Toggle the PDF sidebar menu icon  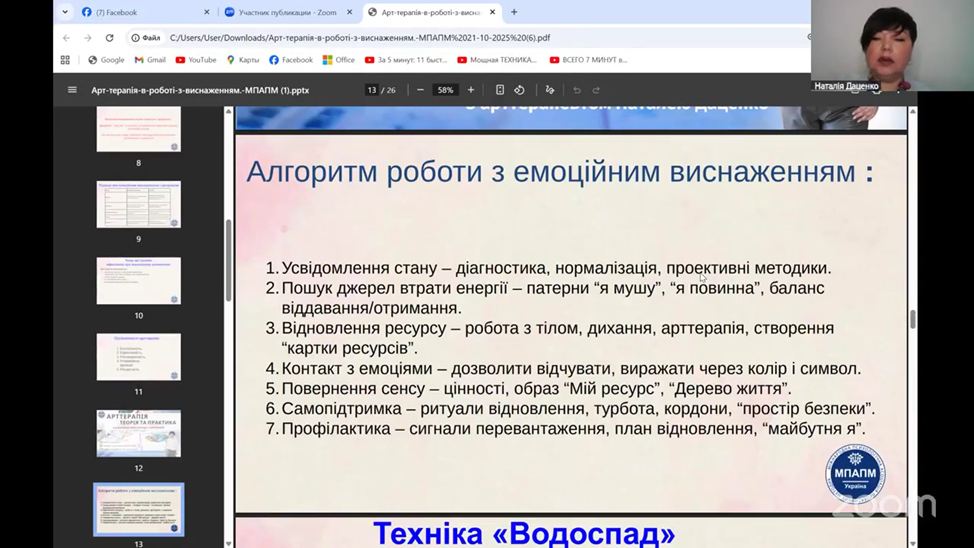[72, 90]
